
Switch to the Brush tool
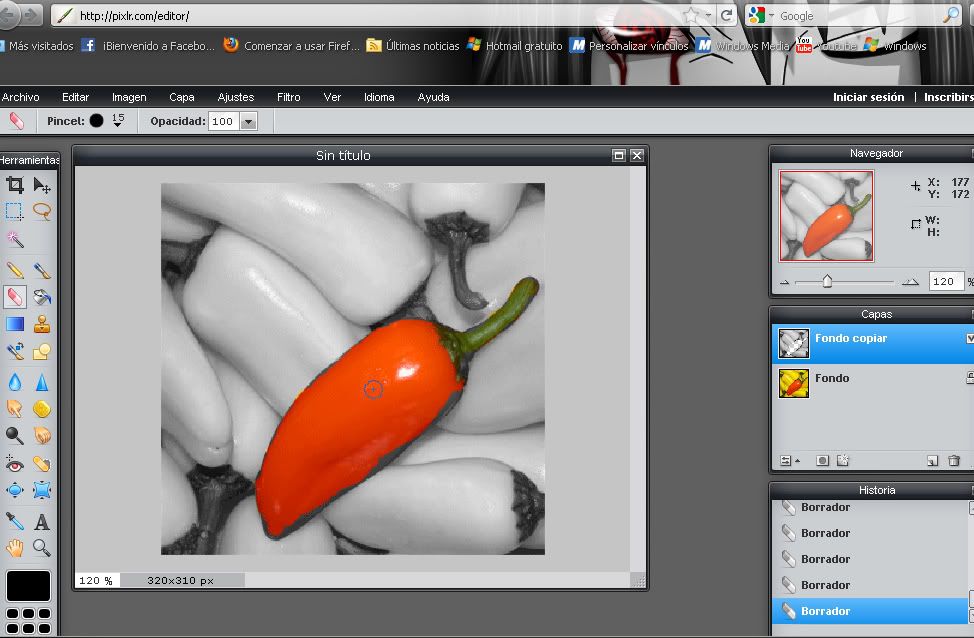pos(42,270)
